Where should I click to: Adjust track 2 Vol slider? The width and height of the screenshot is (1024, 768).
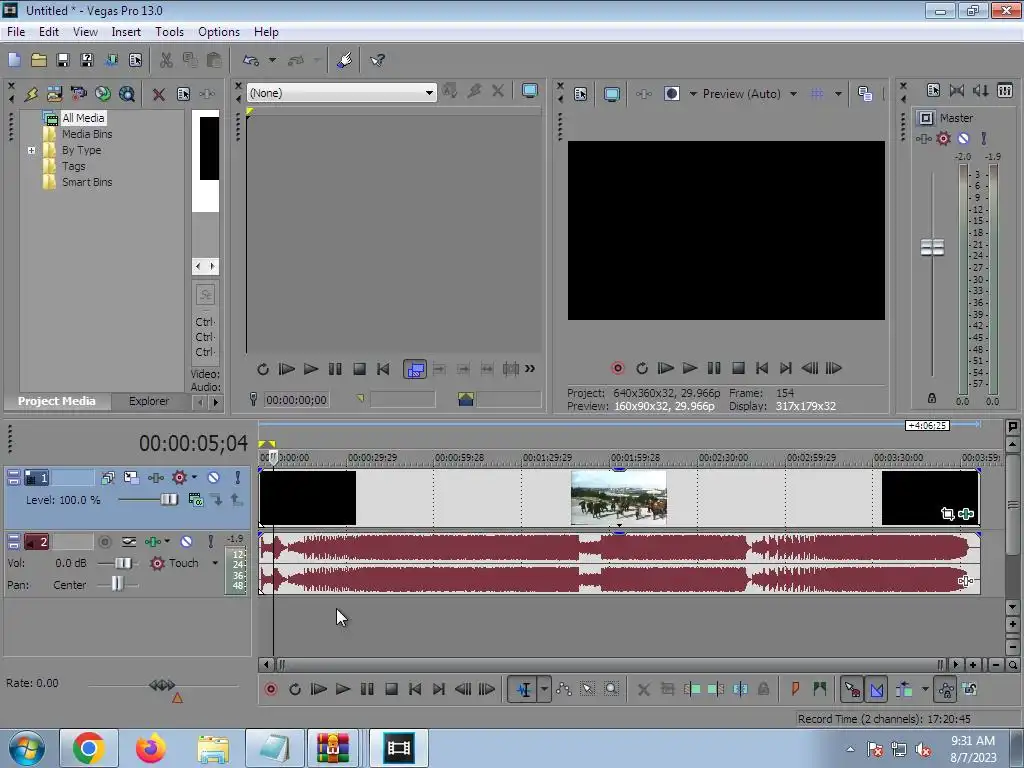(123, 563)
